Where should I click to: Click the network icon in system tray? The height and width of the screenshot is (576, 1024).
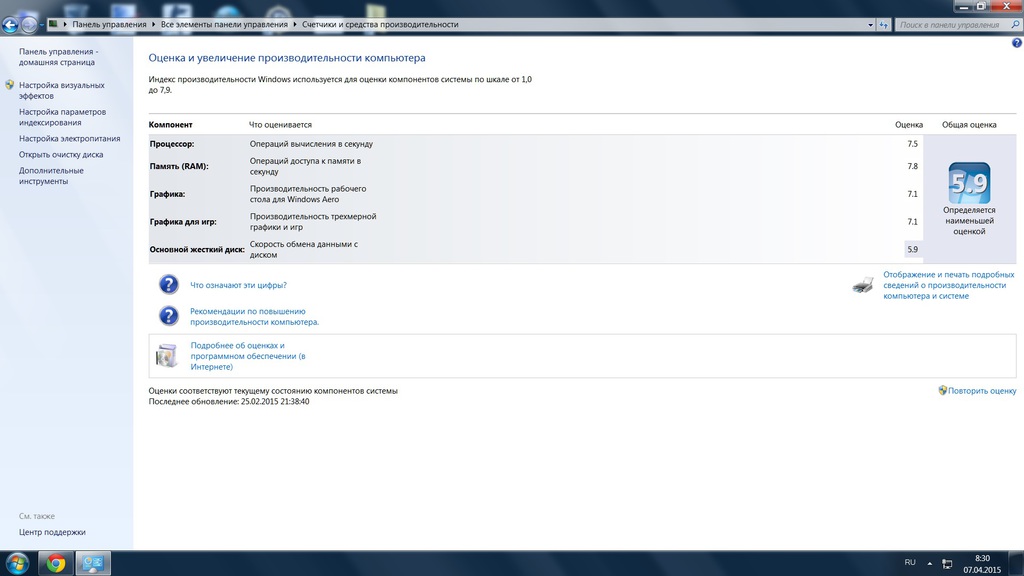coord(947,564)
